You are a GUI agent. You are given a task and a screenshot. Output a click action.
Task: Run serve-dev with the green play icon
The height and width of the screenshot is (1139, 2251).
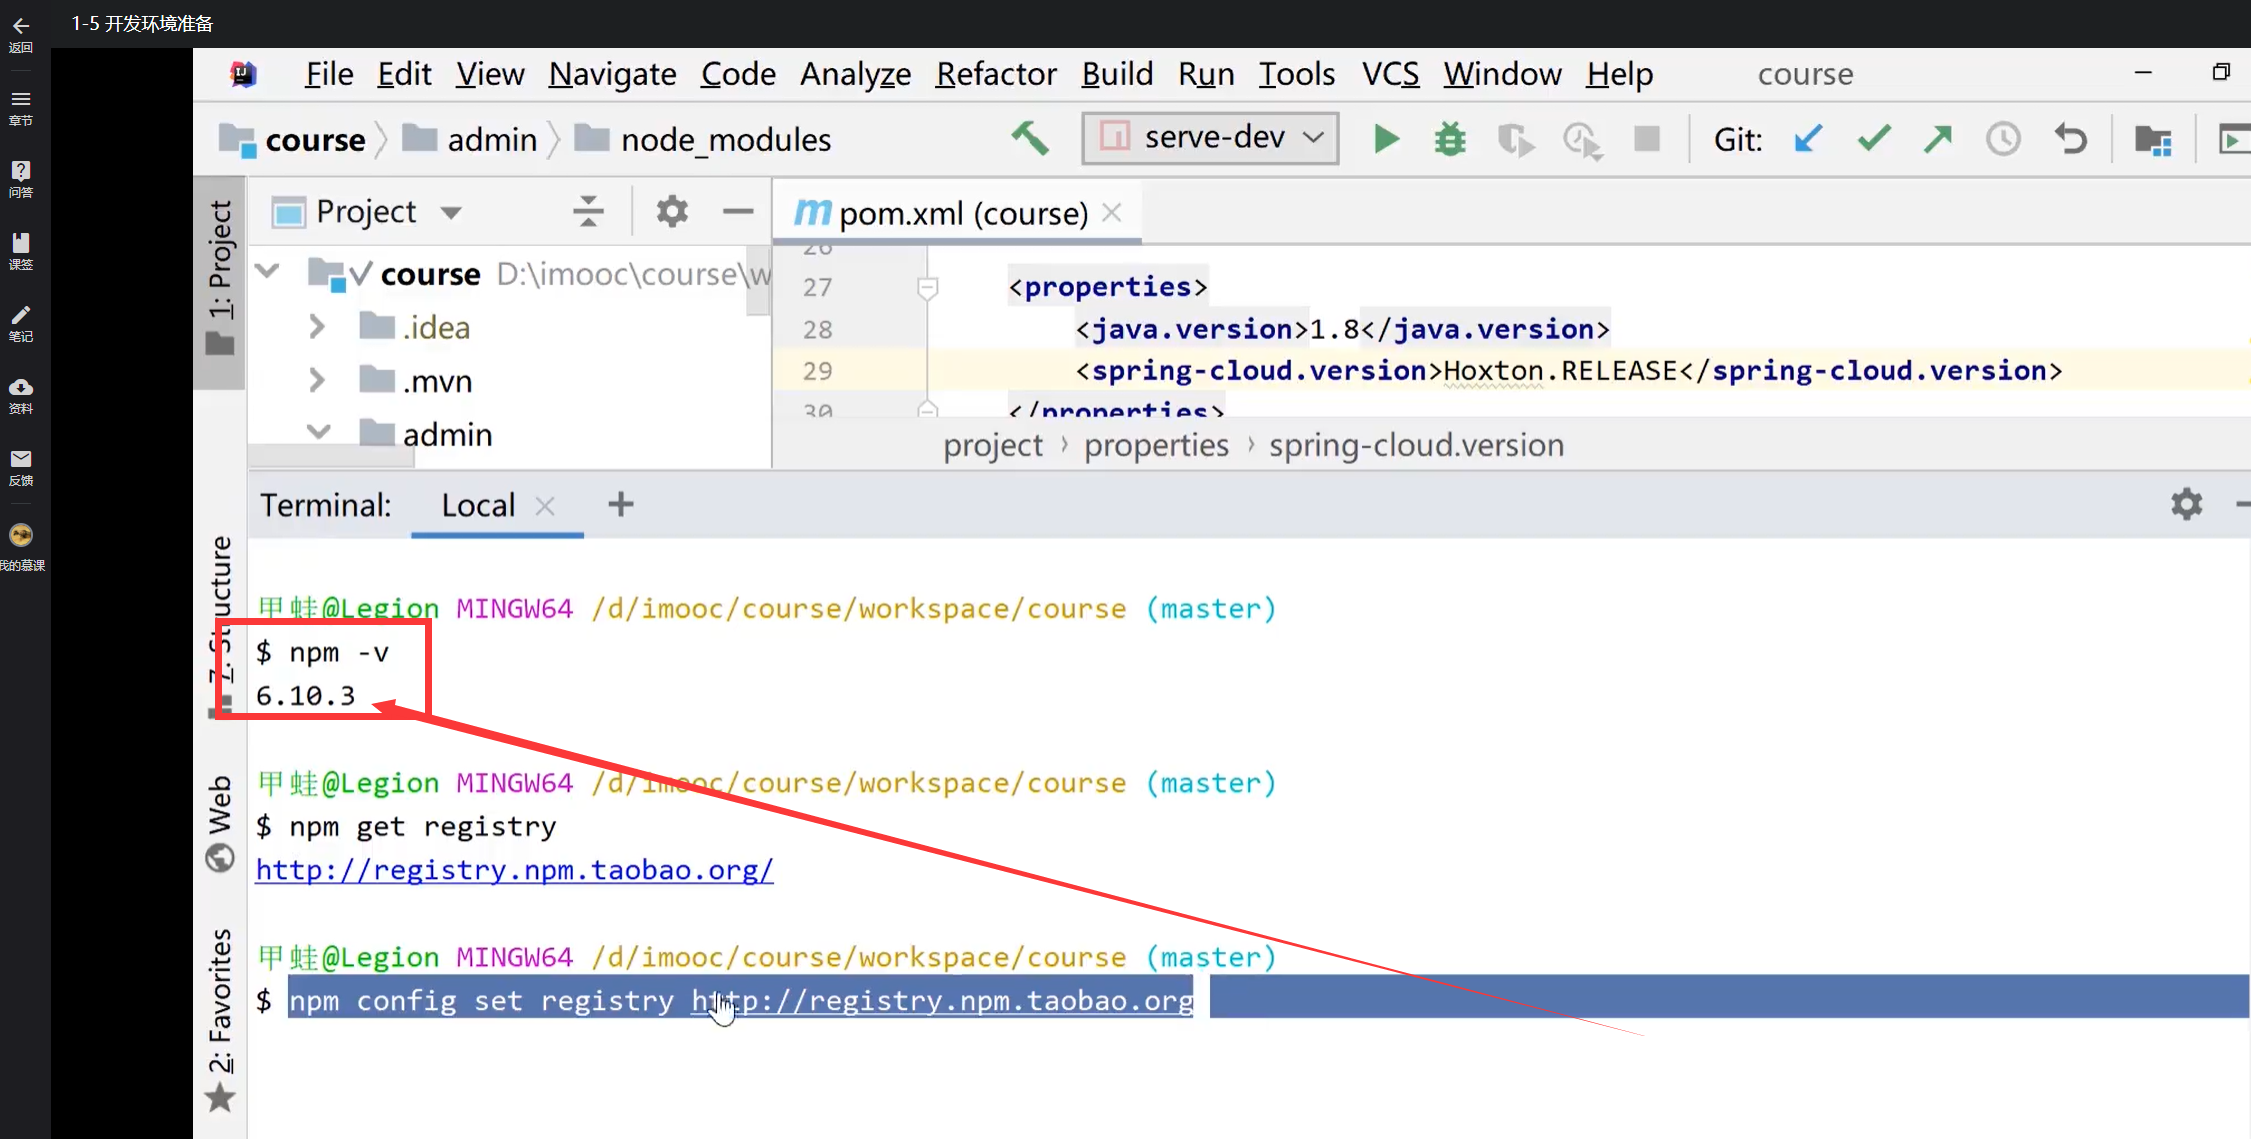[1386, 139]
